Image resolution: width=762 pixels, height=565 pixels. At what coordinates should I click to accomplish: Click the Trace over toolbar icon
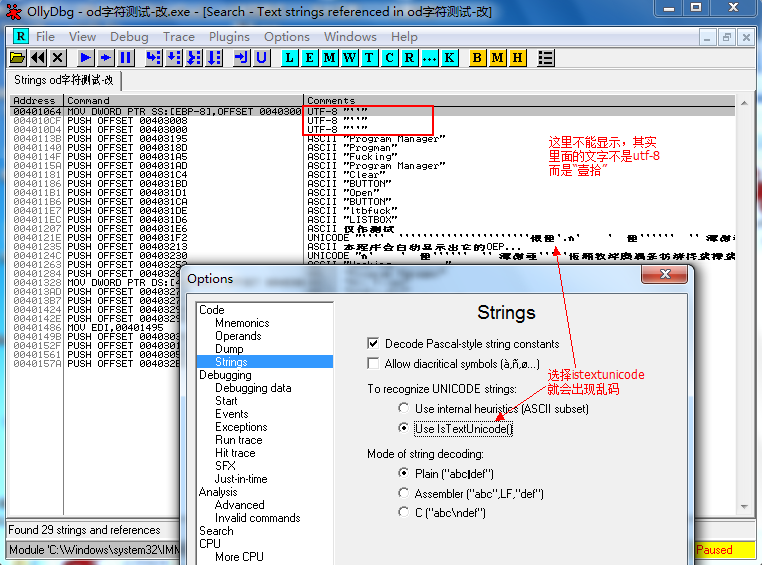tap(214, 58)
